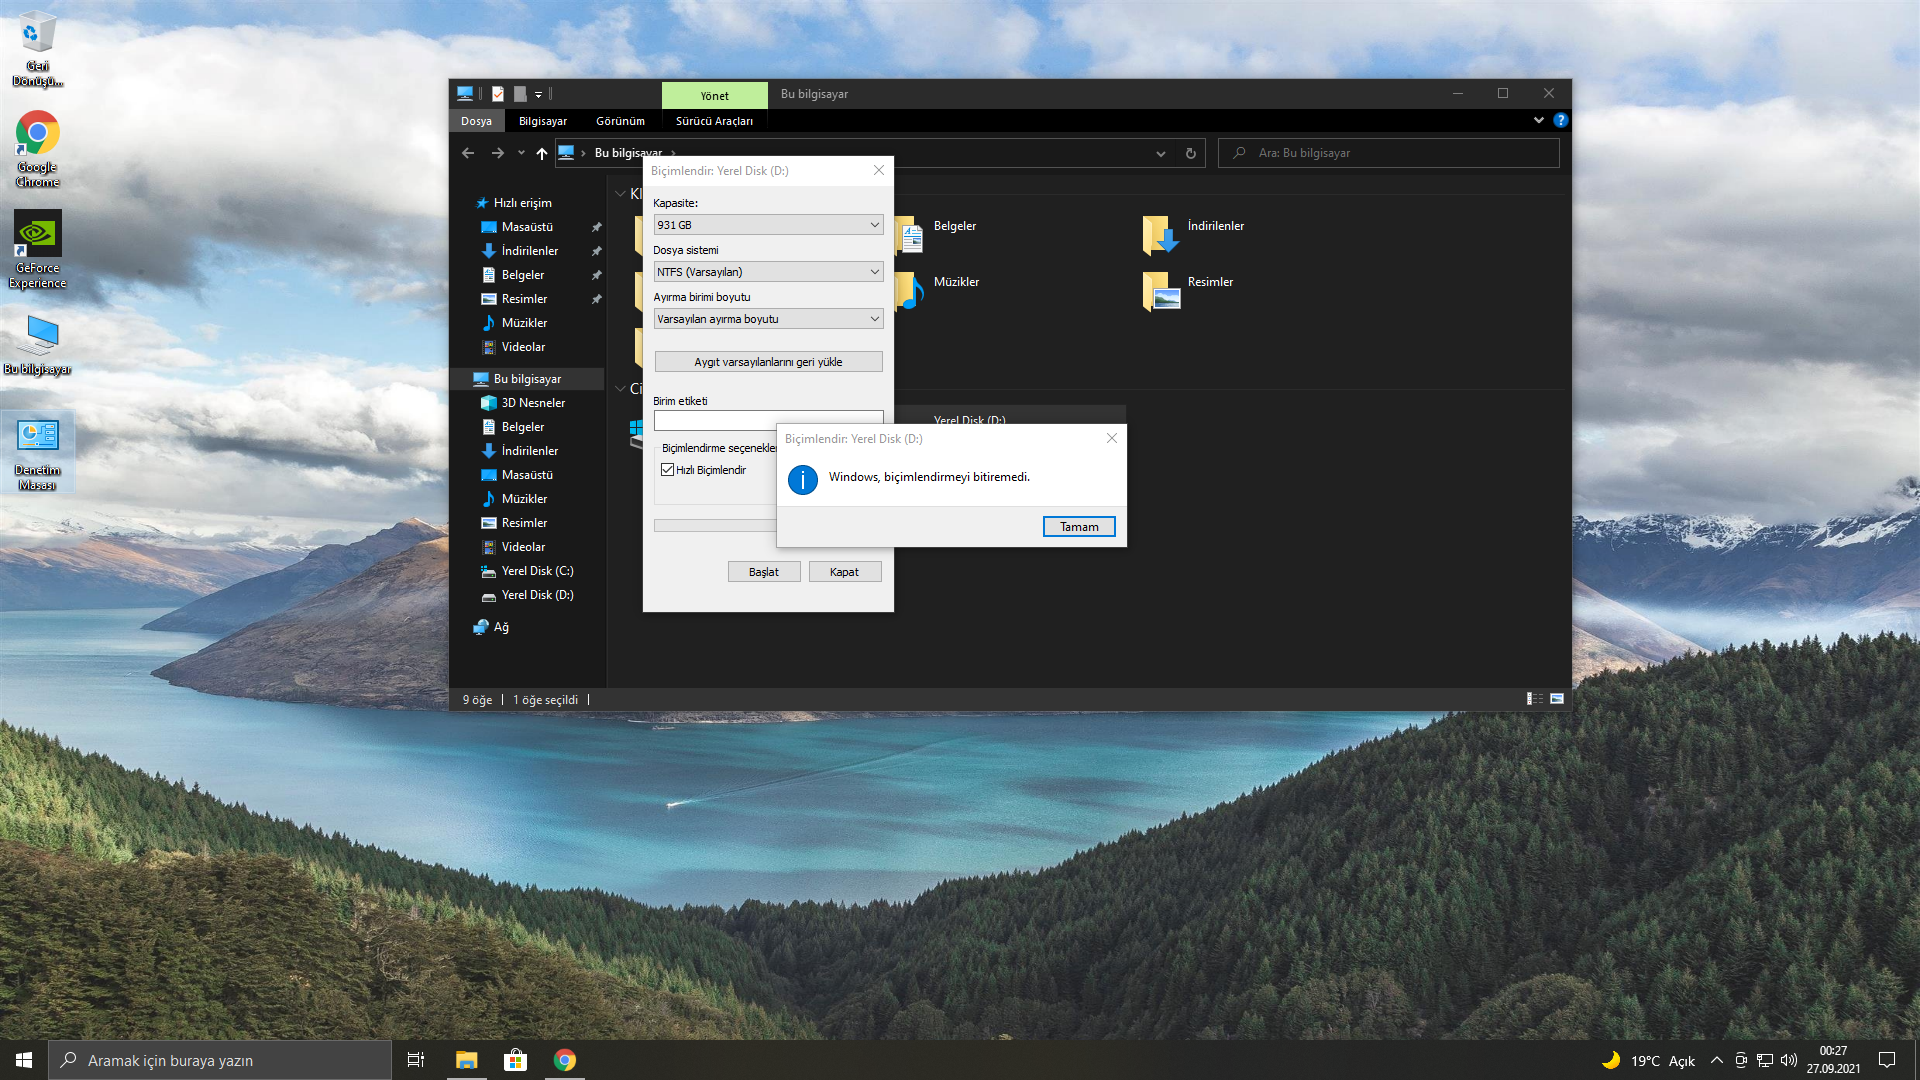Screen dimensions: 1920x1080
Task: Expand the ribbon with the chevron
Action: pyautogui.click(x=1538, y=120)
